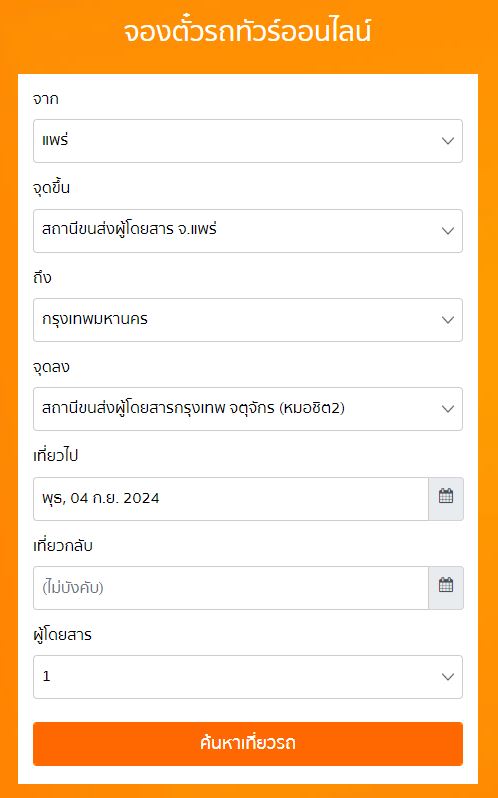Click the ถึง field label
Viewport: 498px width, 798px height.
point(42,277)
